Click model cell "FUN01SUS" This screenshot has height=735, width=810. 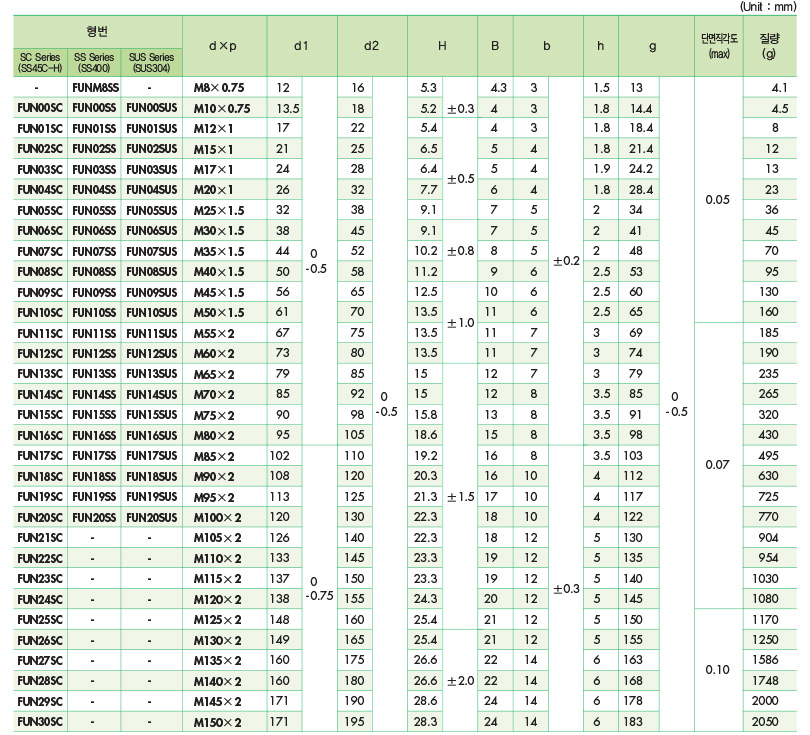click(x=152, y=129)
